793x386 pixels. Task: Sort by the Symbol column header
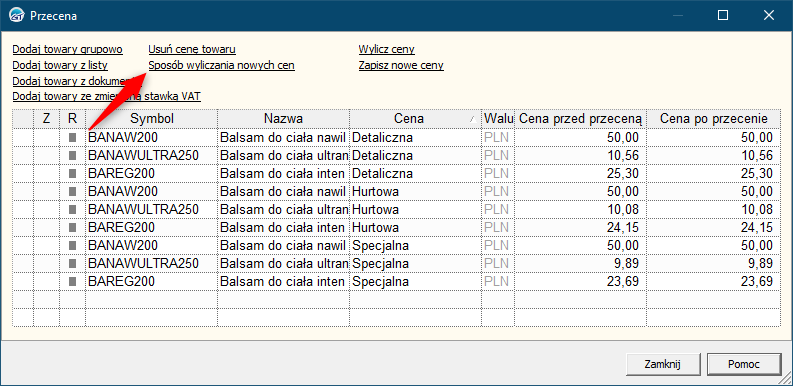tap(152, 118)
